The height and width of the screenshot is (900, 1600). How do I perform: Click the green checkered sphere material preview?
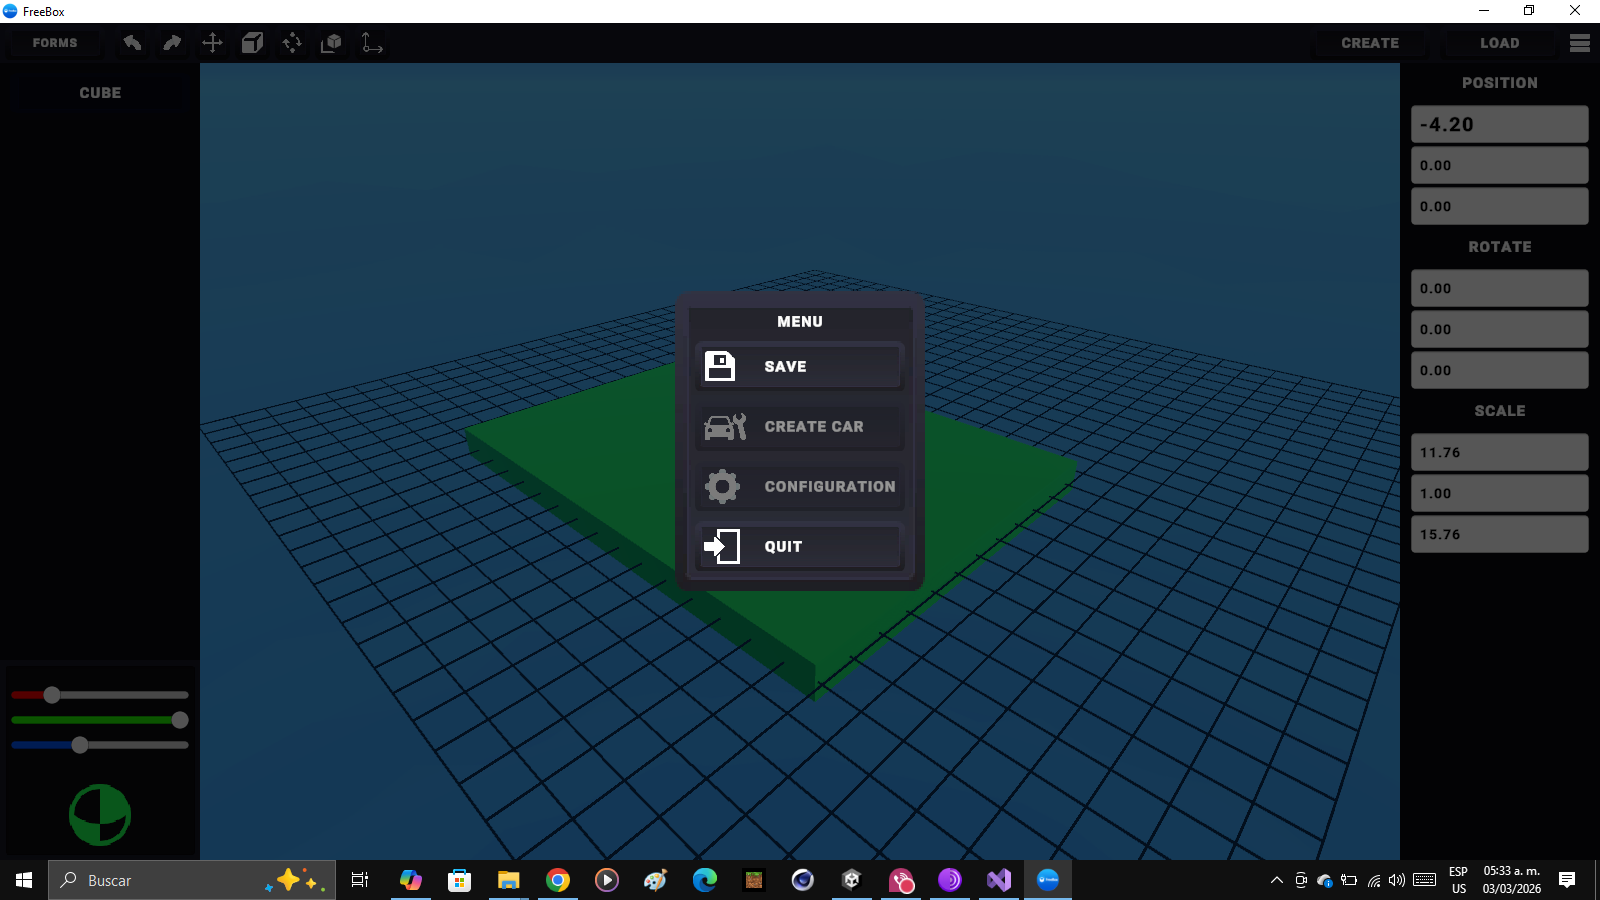(100, 814)
